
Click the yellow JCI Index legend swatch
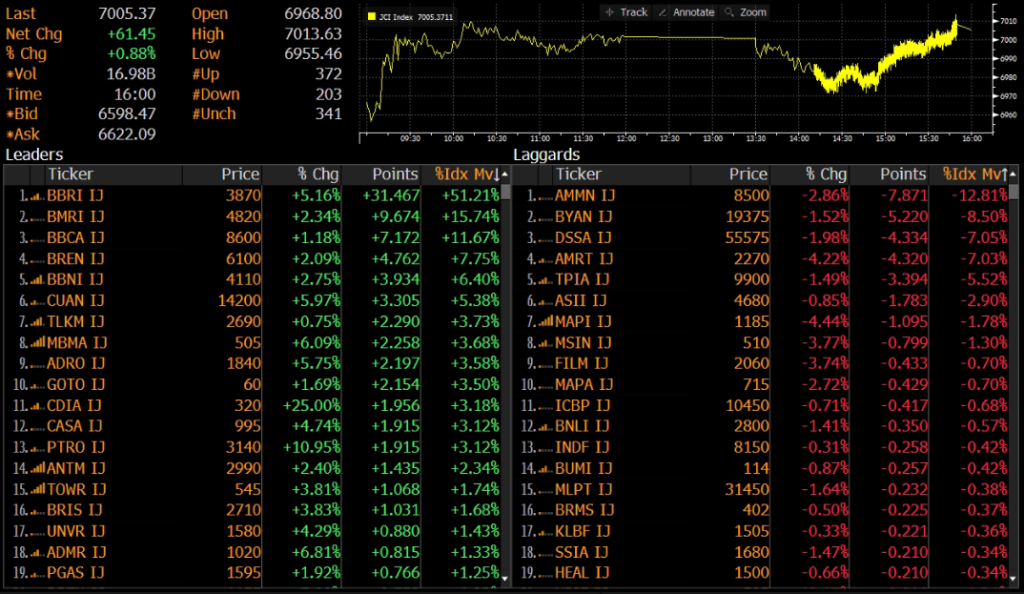click(372, 16)
